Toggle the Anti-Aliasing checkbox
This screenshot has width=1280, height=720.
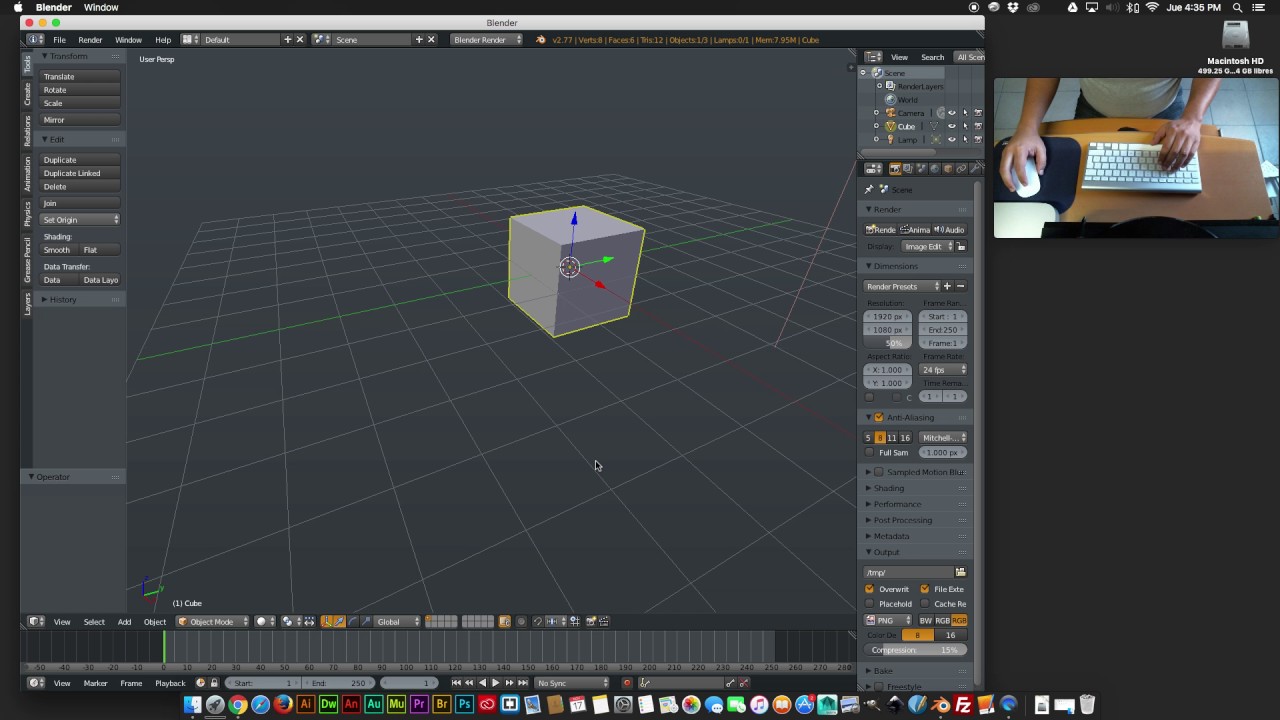pos(879,417)
